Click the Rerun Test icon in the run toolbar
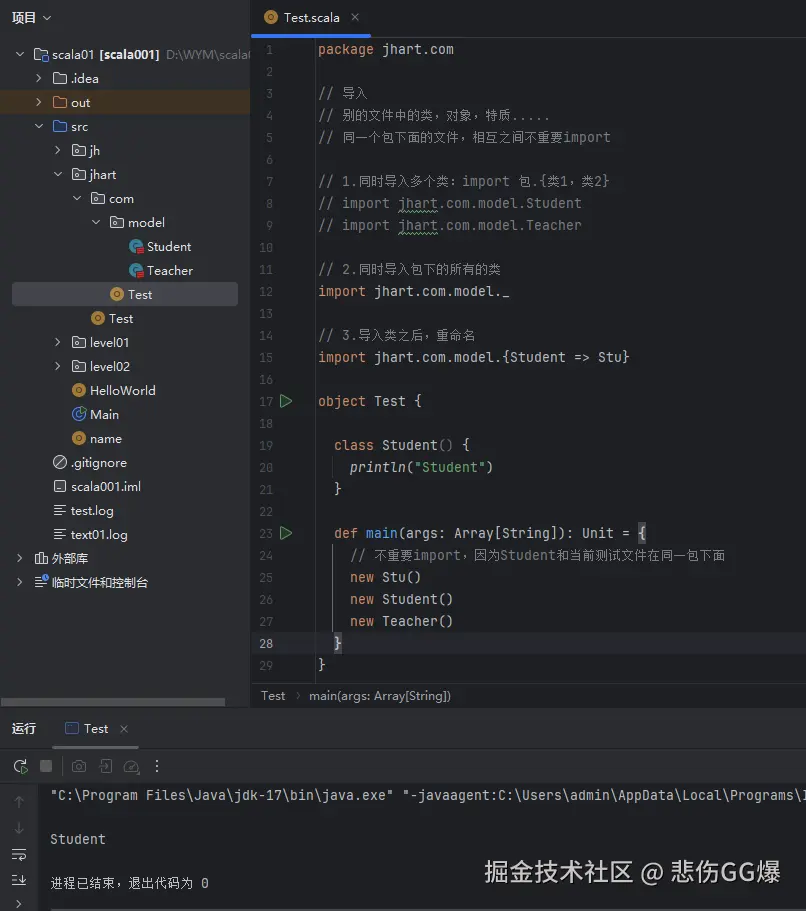The image size is (806, 911). (21, 766)
